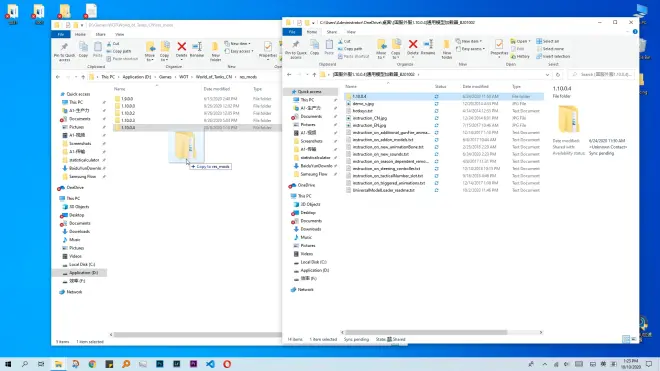Open File tab in left window
The height and width of the screenshot is (371, 660).
tap(61, 35)
